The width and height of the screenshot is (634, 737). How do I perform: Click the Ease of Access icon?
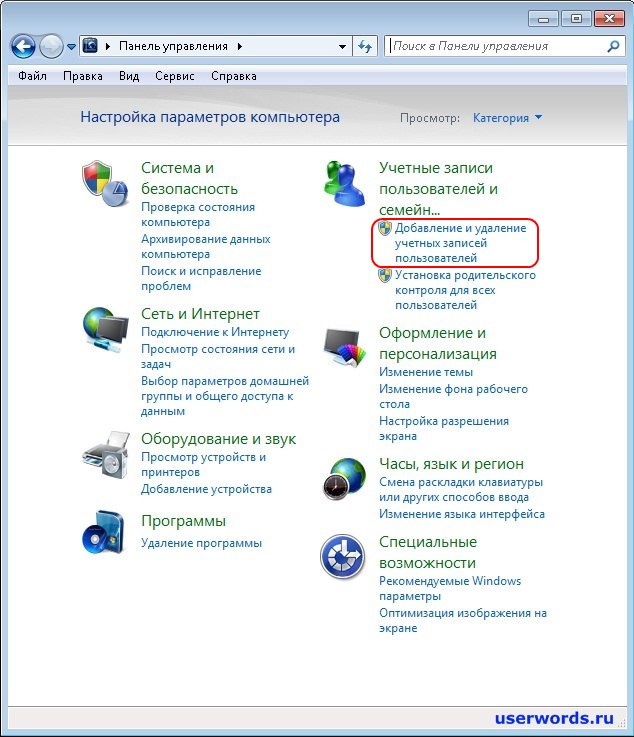pyautogui.click(x=344, y=557)
